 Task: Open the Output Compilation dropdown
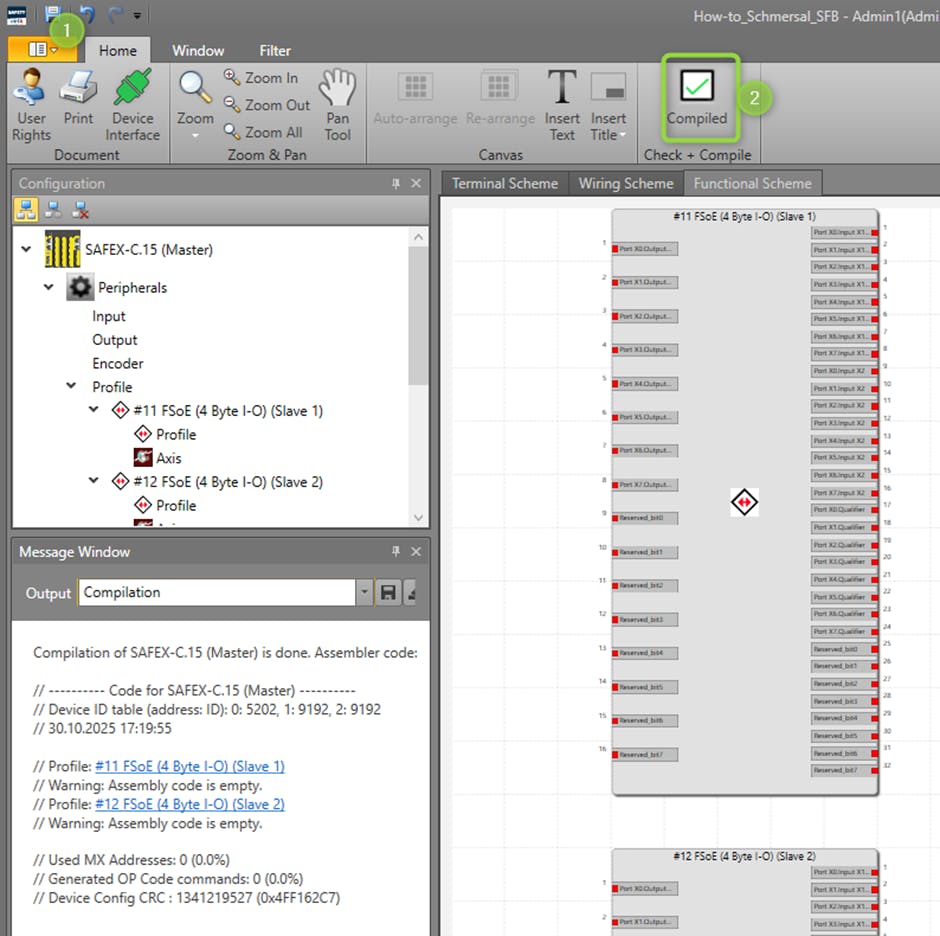(x=363, y=593)
